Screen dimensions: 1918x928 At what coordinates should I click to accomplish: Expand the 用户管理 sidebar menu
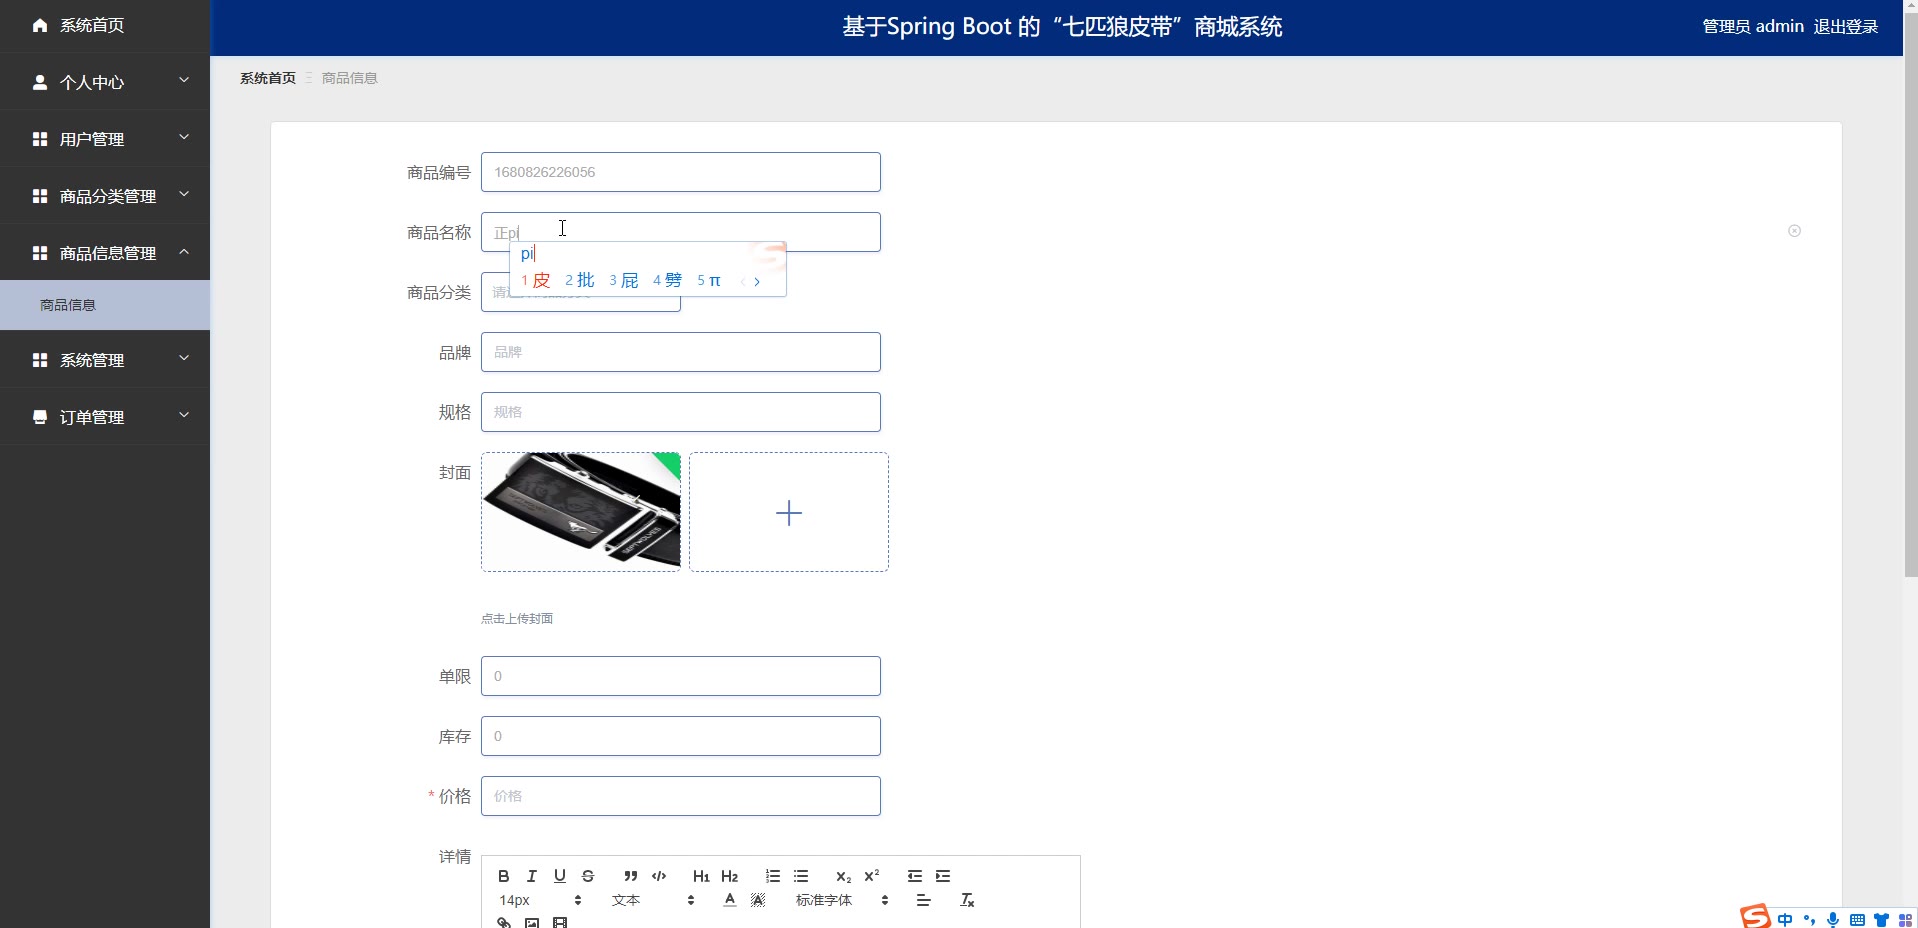pyautogui.click(x=105, y=139)
